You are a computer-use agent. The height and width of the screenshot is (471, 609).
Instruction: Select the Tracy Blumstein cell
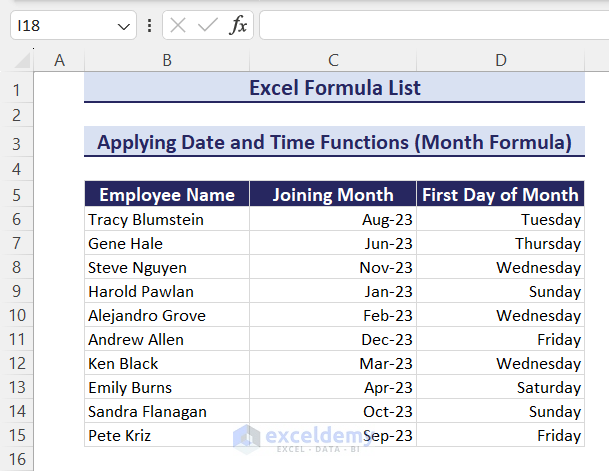pos(167,219)
